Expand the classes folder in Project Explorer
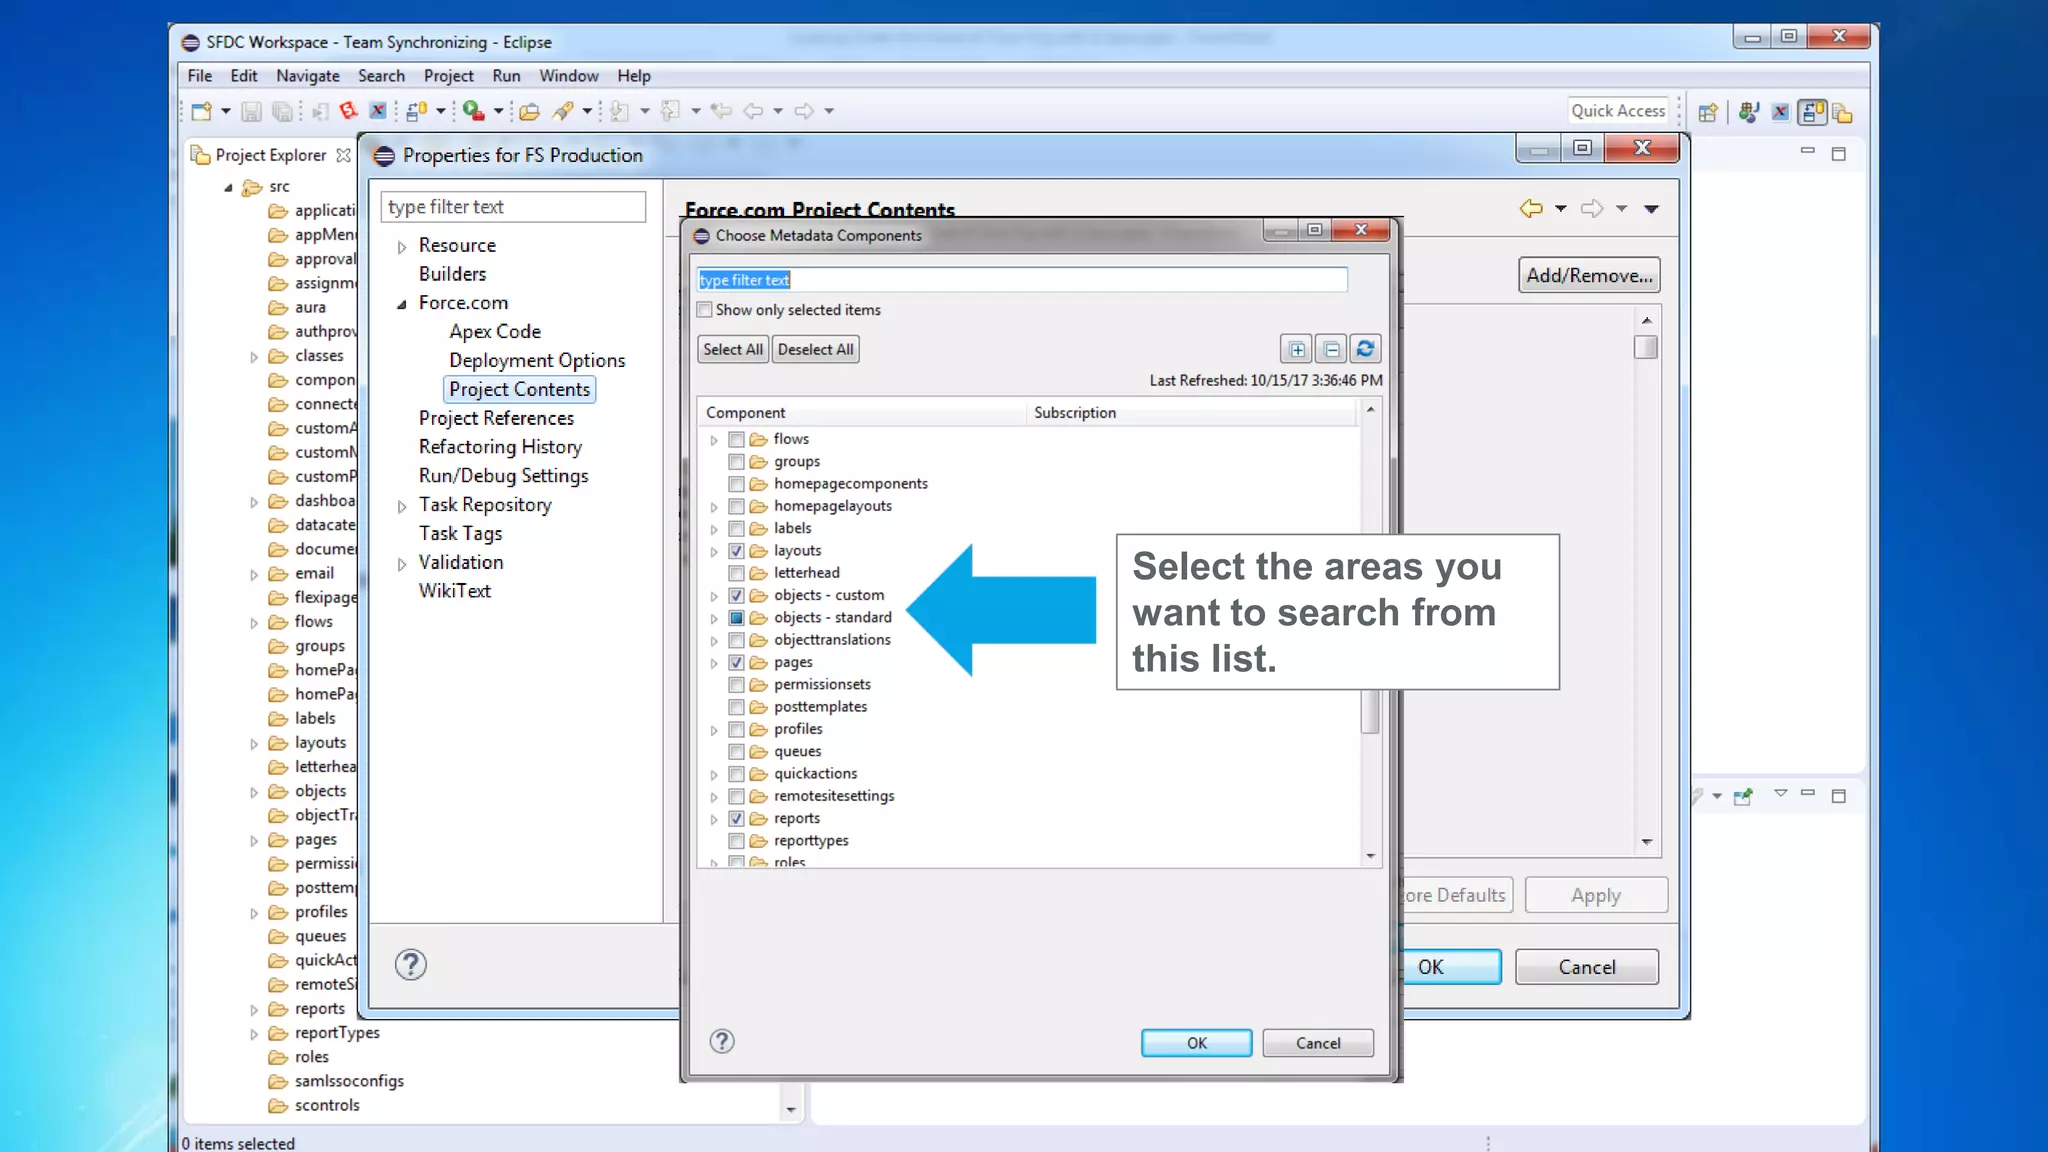The width and height of the screenshot is (2048, 1152). click(x=254, y=357)
